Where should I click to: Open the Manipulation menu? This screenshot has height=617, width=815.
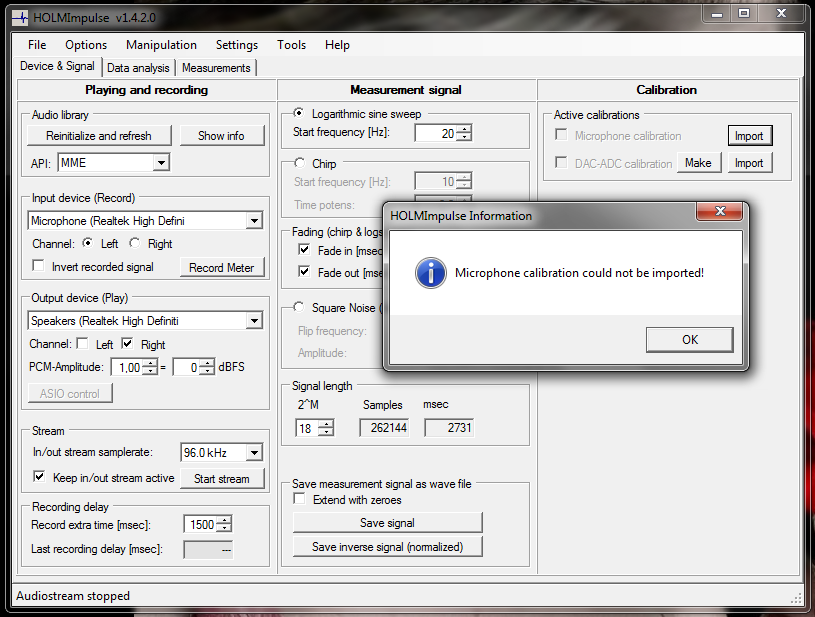[x=161, y=45]
